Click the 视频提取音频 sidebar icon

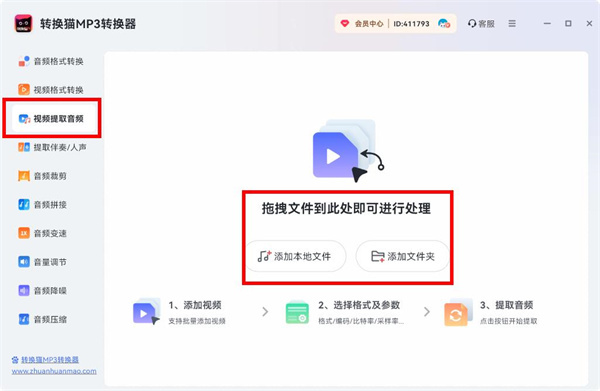pos(24,119)
